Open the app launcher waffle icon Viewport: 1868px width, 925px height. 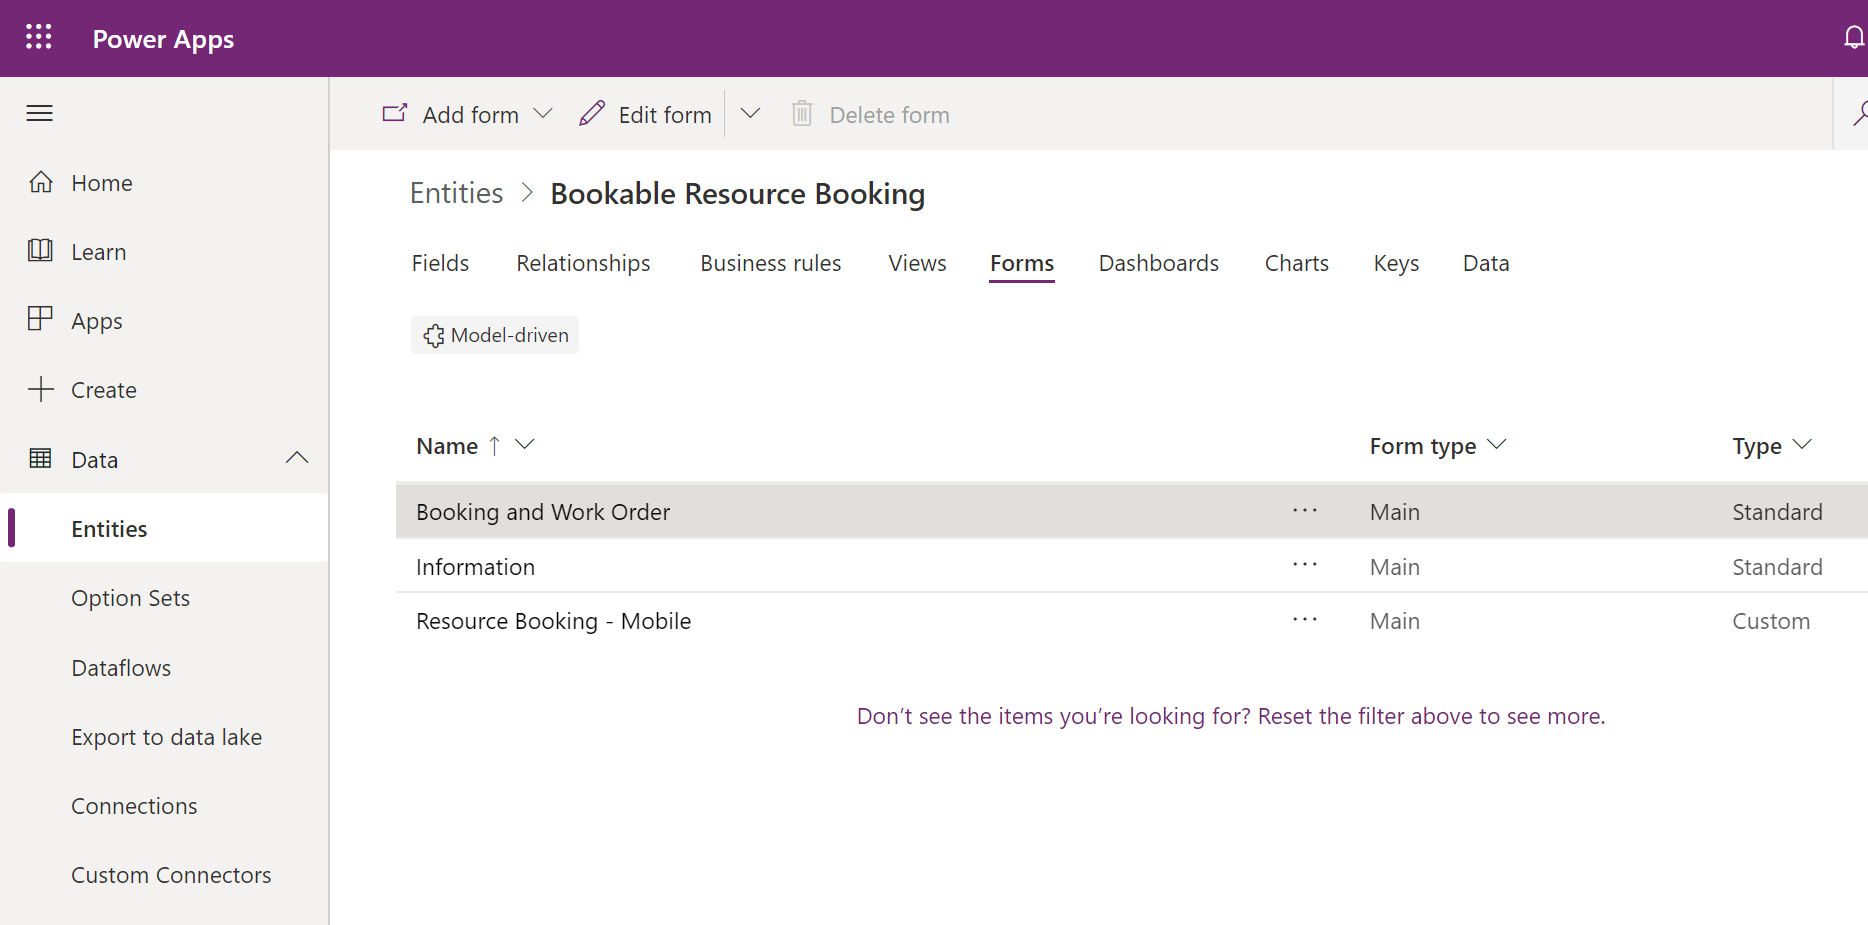click(39, 37)
